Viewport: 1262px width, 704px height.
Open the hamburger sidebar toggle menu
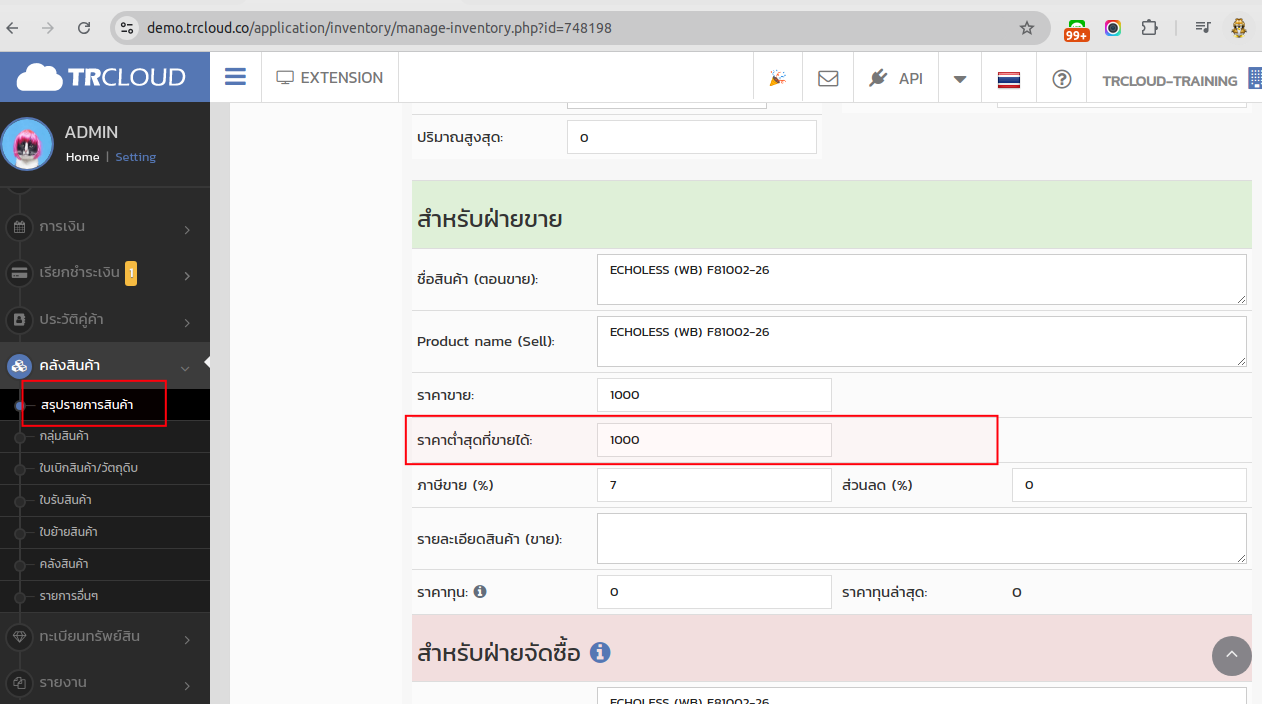(x=235, y=77)
